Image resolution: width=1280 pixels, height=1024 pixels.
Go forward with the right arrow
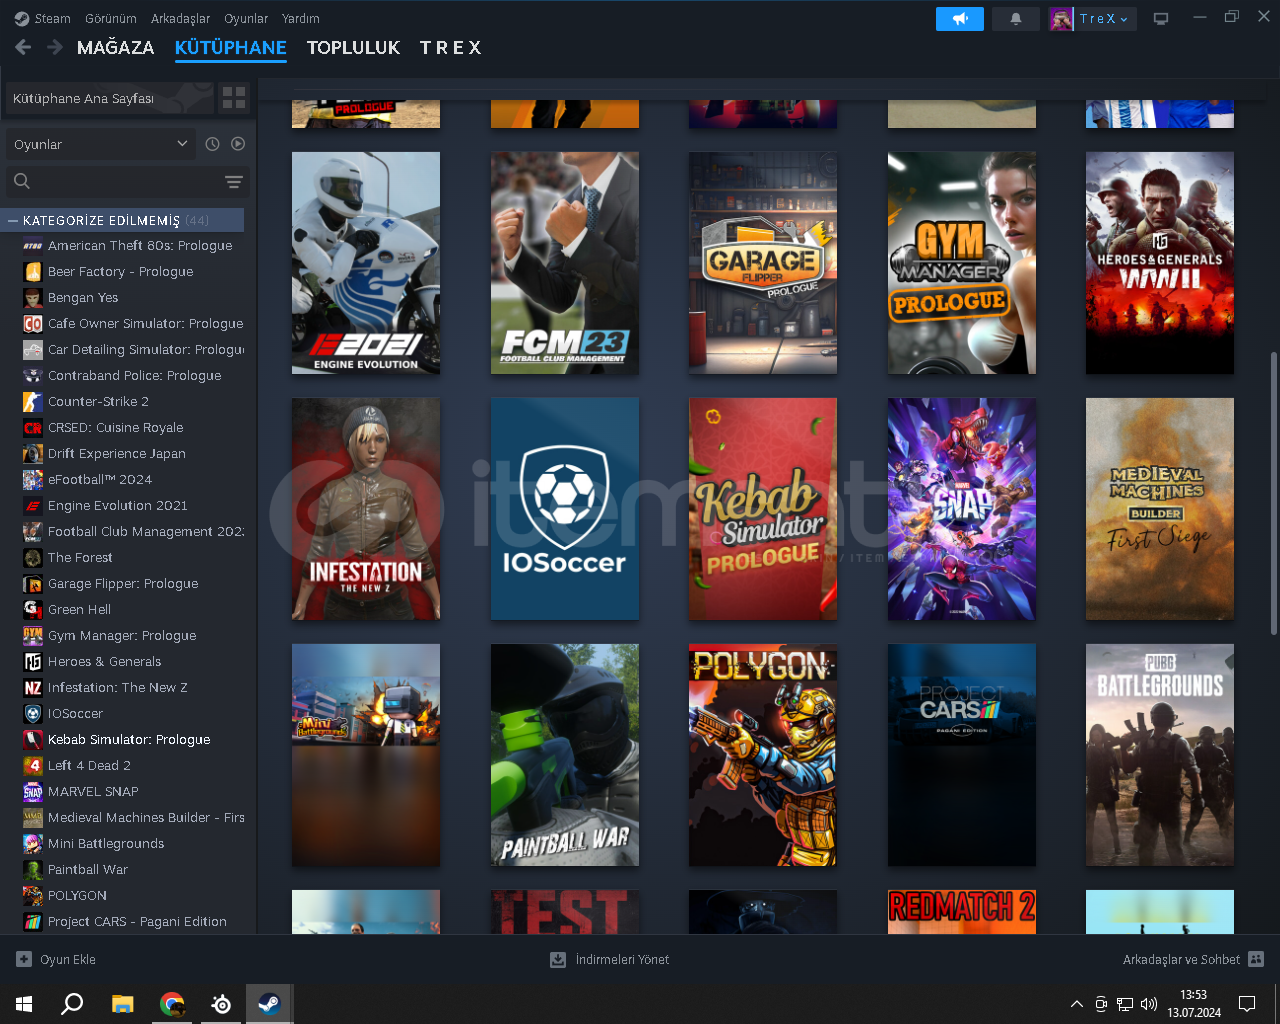[x=55, y=47]
